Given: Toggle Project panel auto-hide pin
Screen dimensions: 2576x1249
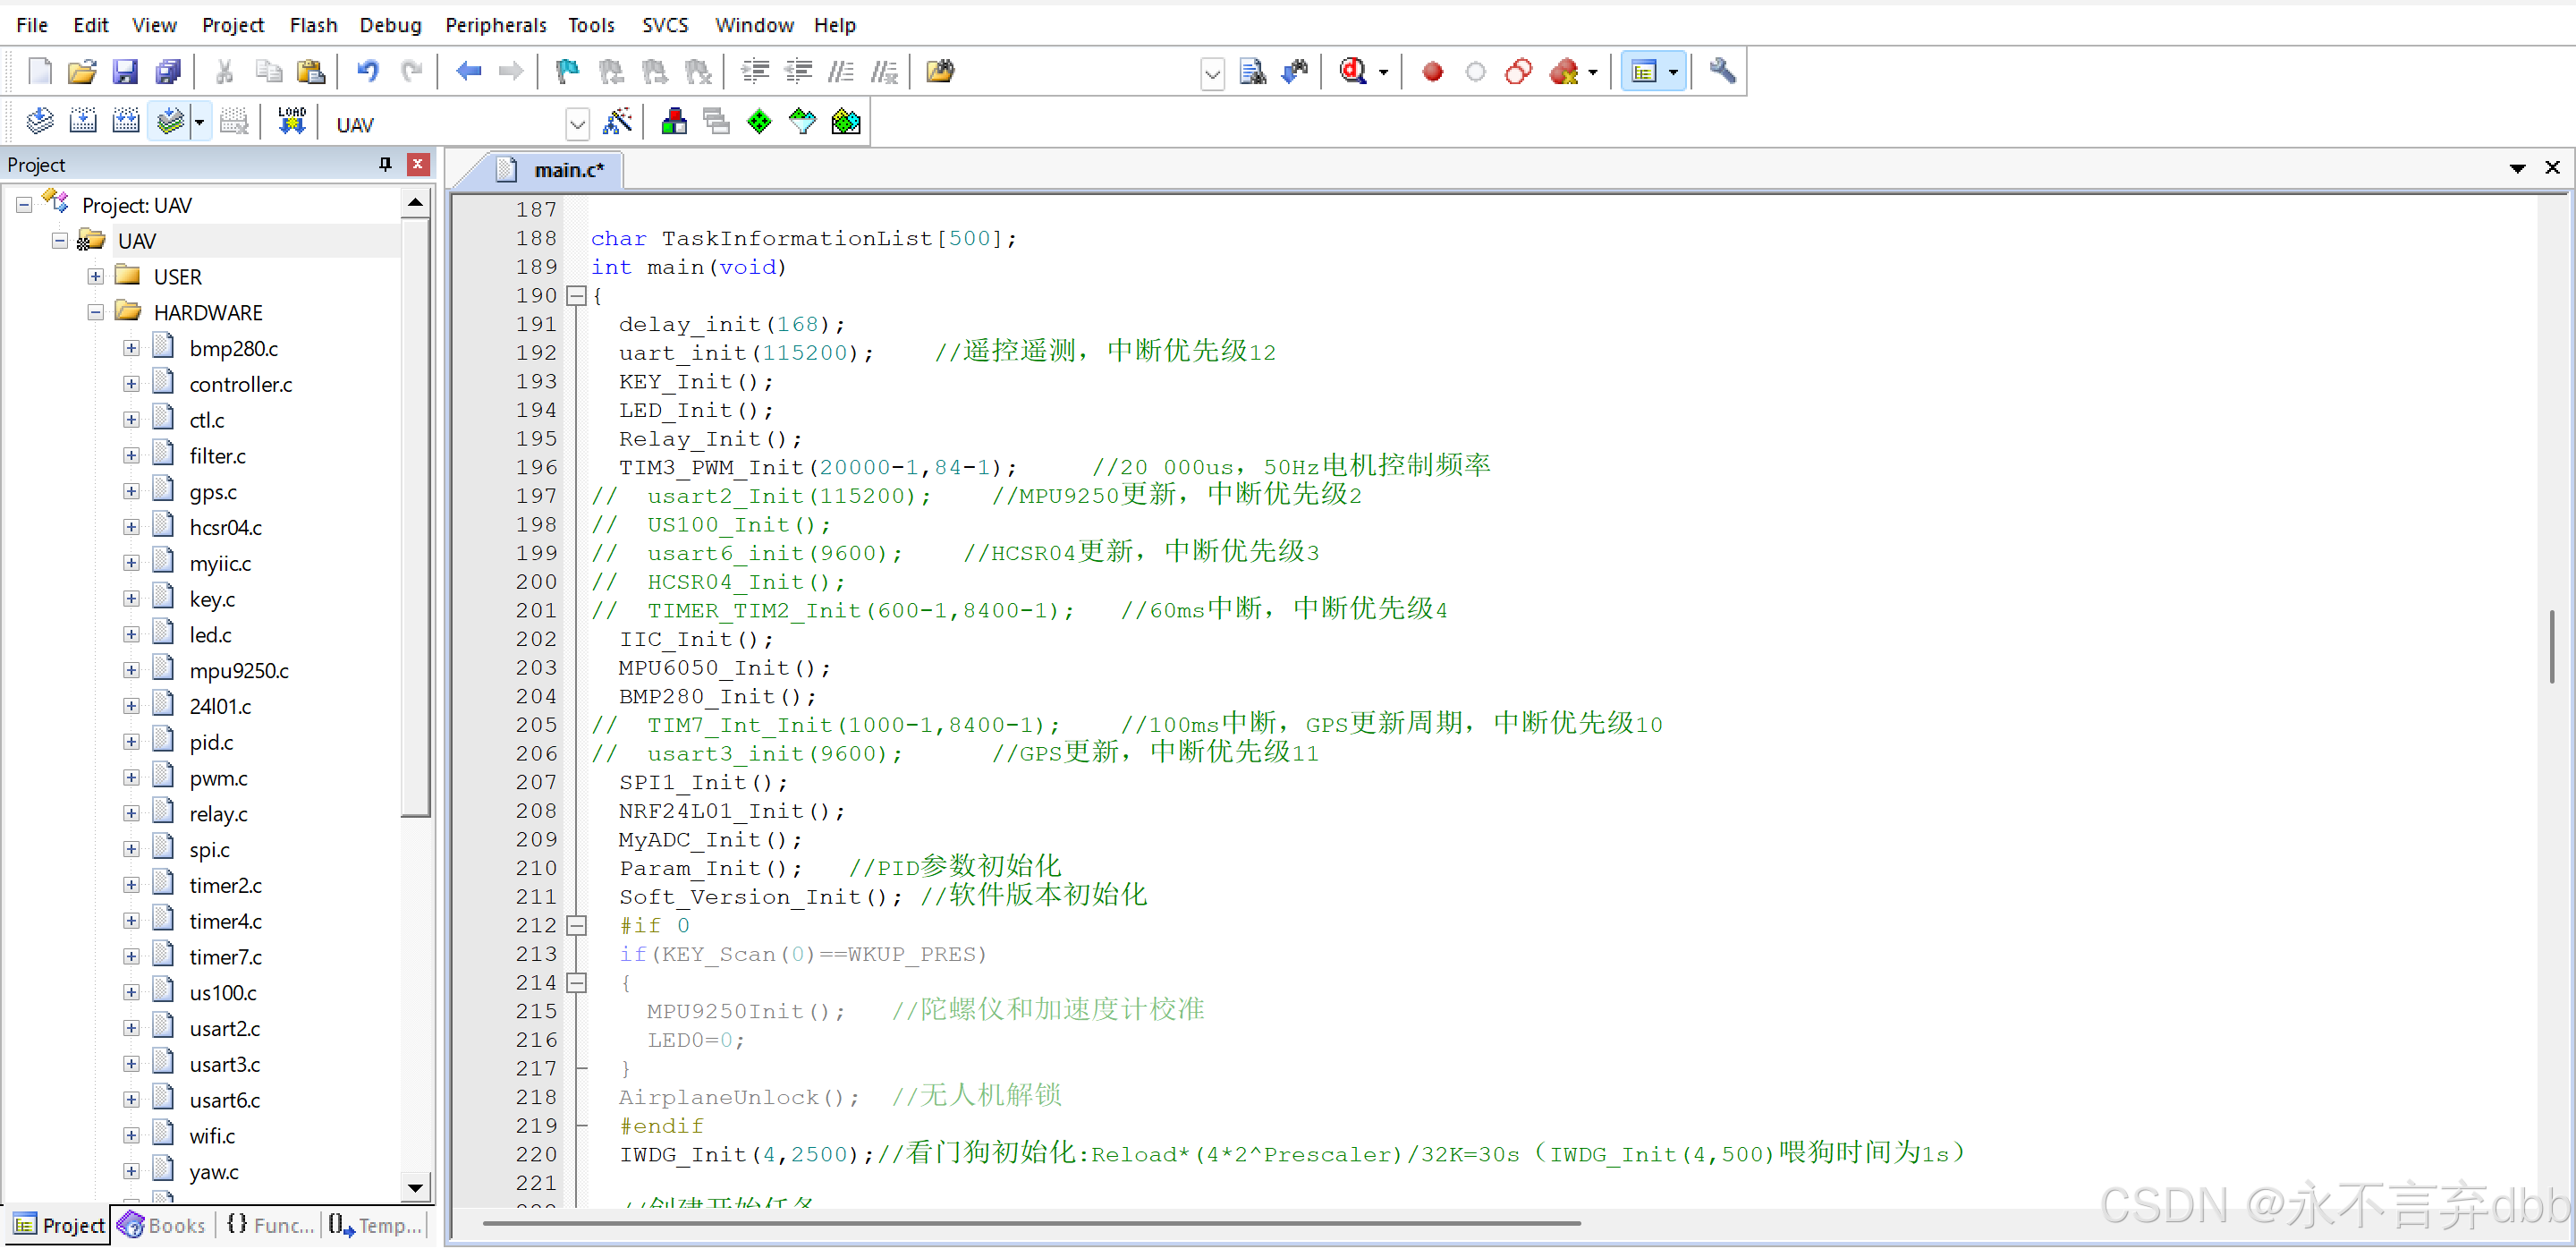Looking at the screenshot, I should (x=385, y=164).
